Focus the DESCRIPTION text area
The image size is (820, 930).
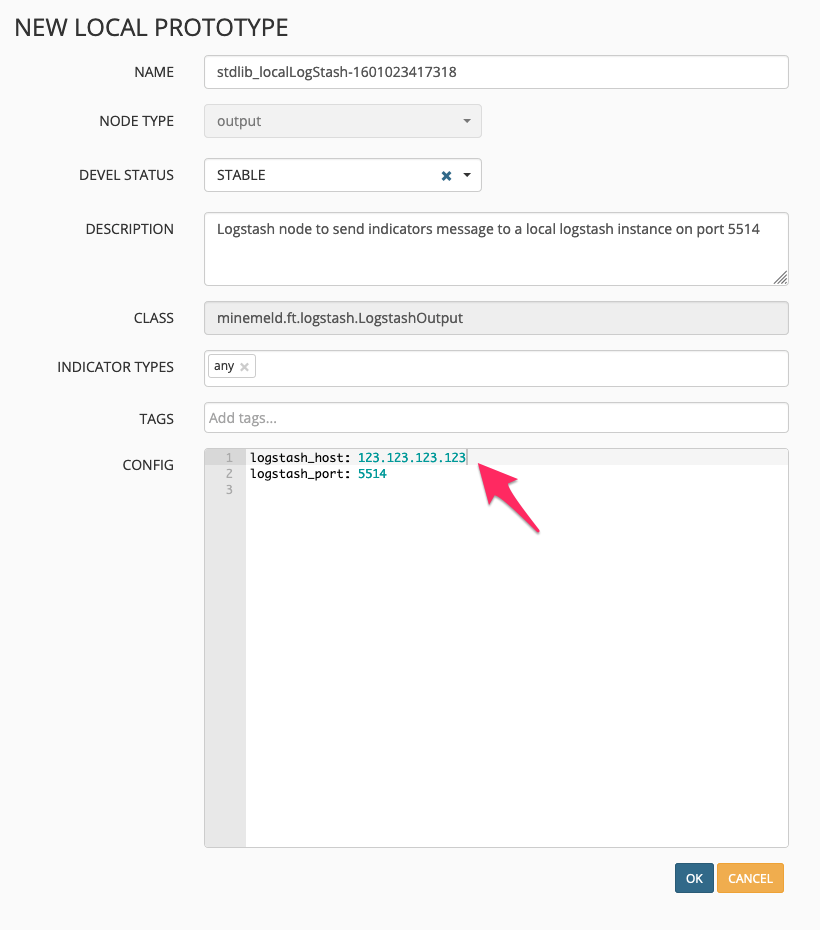click(496, 248)
